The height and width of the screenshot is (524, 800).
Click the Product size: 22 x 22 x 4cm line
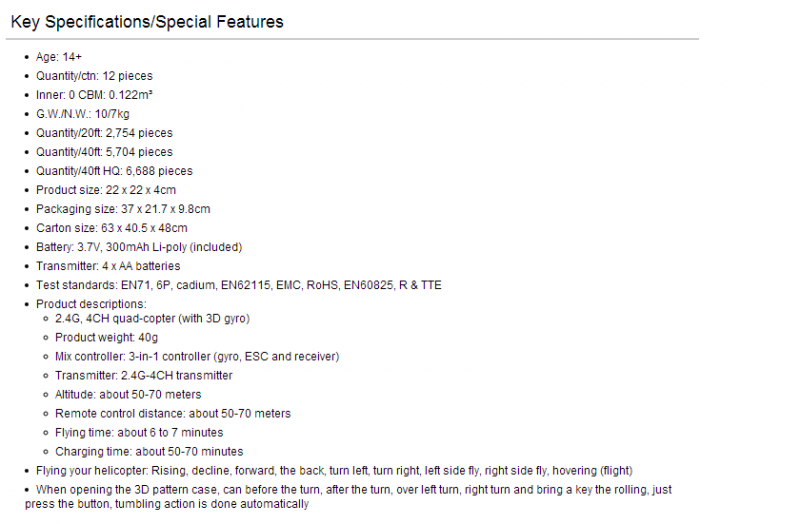click(x=106, y=190)
